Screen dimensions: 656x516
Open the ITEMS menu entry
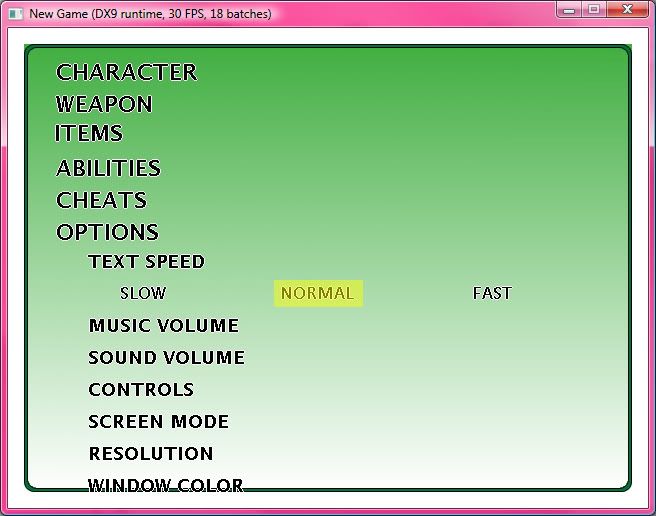pyautogui.click(x=89, y=133)
